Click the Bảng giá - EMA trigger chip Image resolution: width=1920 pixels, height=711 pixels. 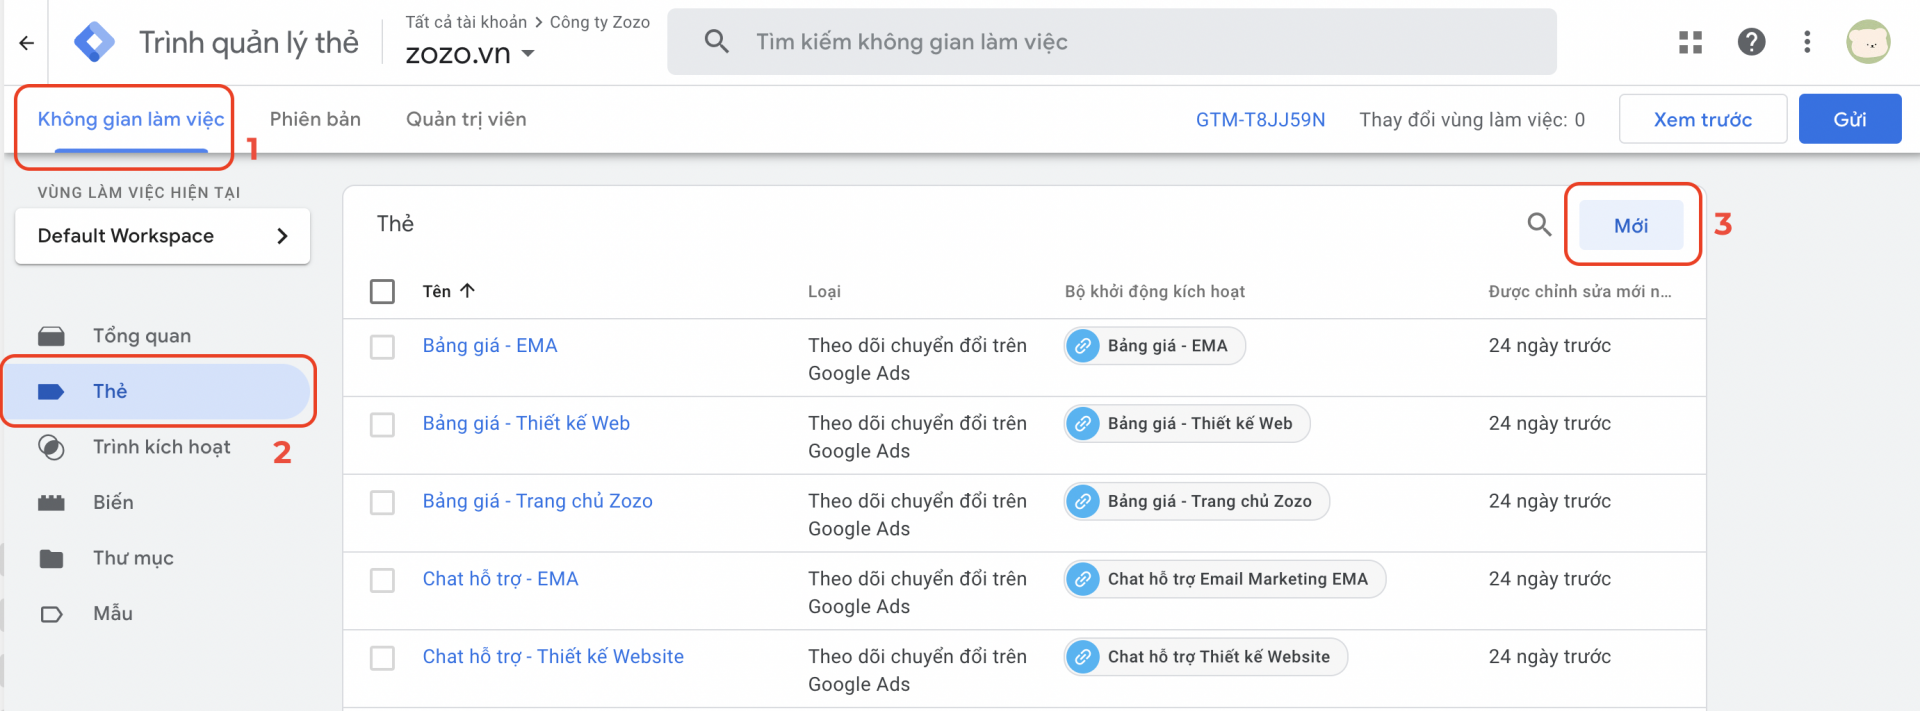click(x=1155, y=346)
